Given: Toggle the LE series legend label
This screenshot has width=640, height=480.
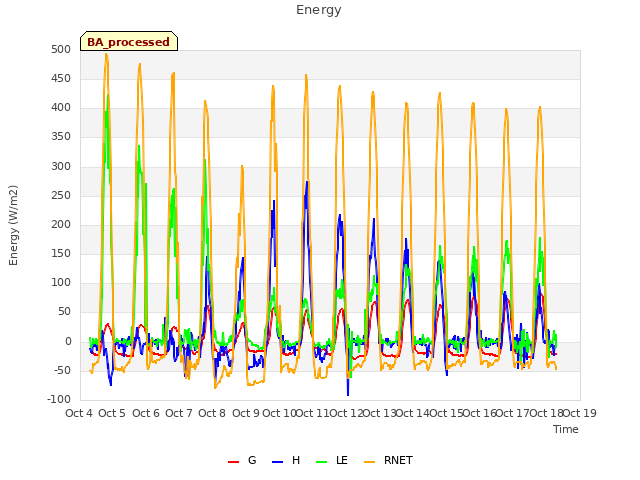Looking at the screenshot, I should [342, 460].
